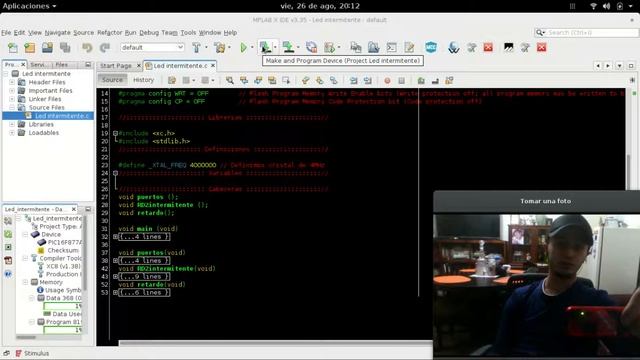Expand the Linker Files folder
The image size is (640, 360).
(x=12, y=99)
